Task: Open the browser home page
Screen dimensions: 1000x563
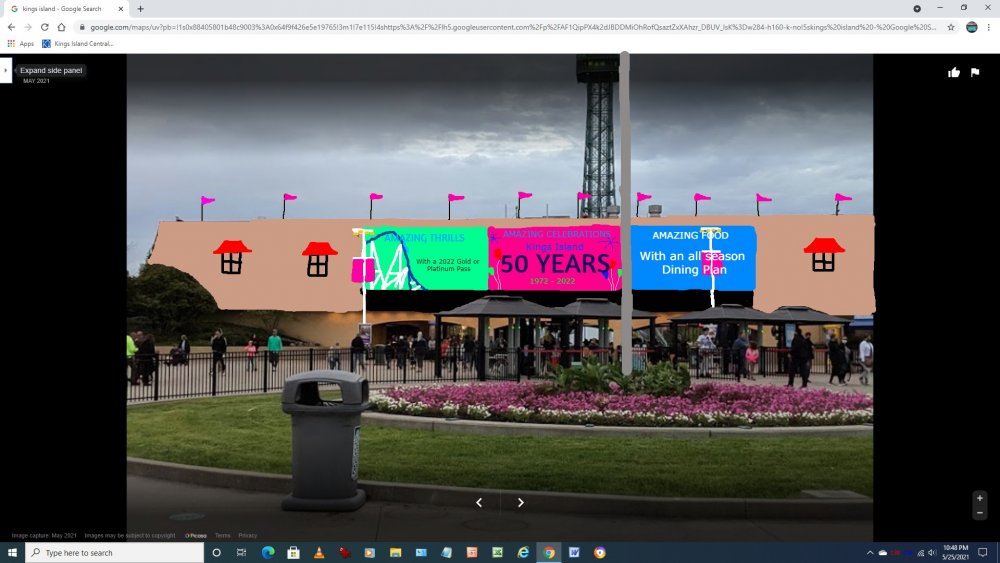Action: (x=61, y=27)
